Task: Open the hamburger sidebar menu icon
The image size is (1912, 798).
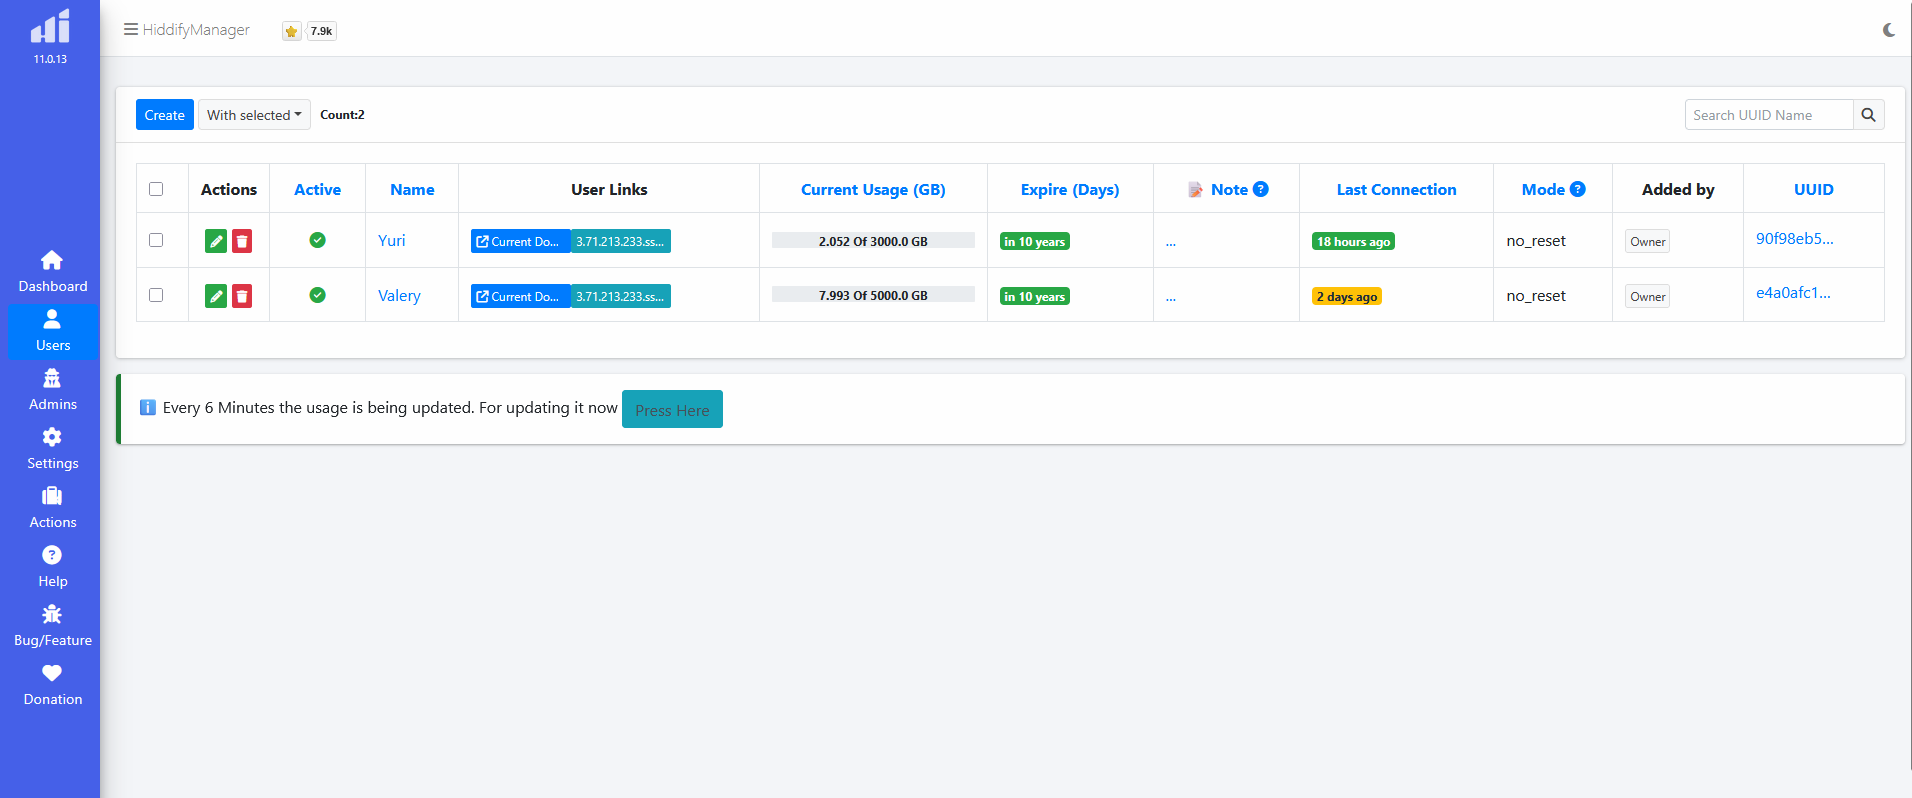Action: coord(130,30)
